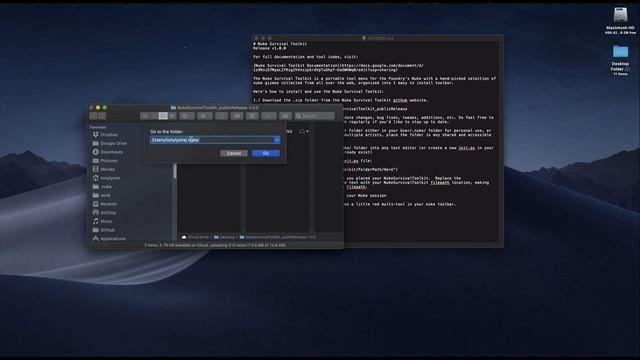Screen dimensions: 640x360
Task: Click the Favorites header in the sidebar
Action: pos(98,127)
